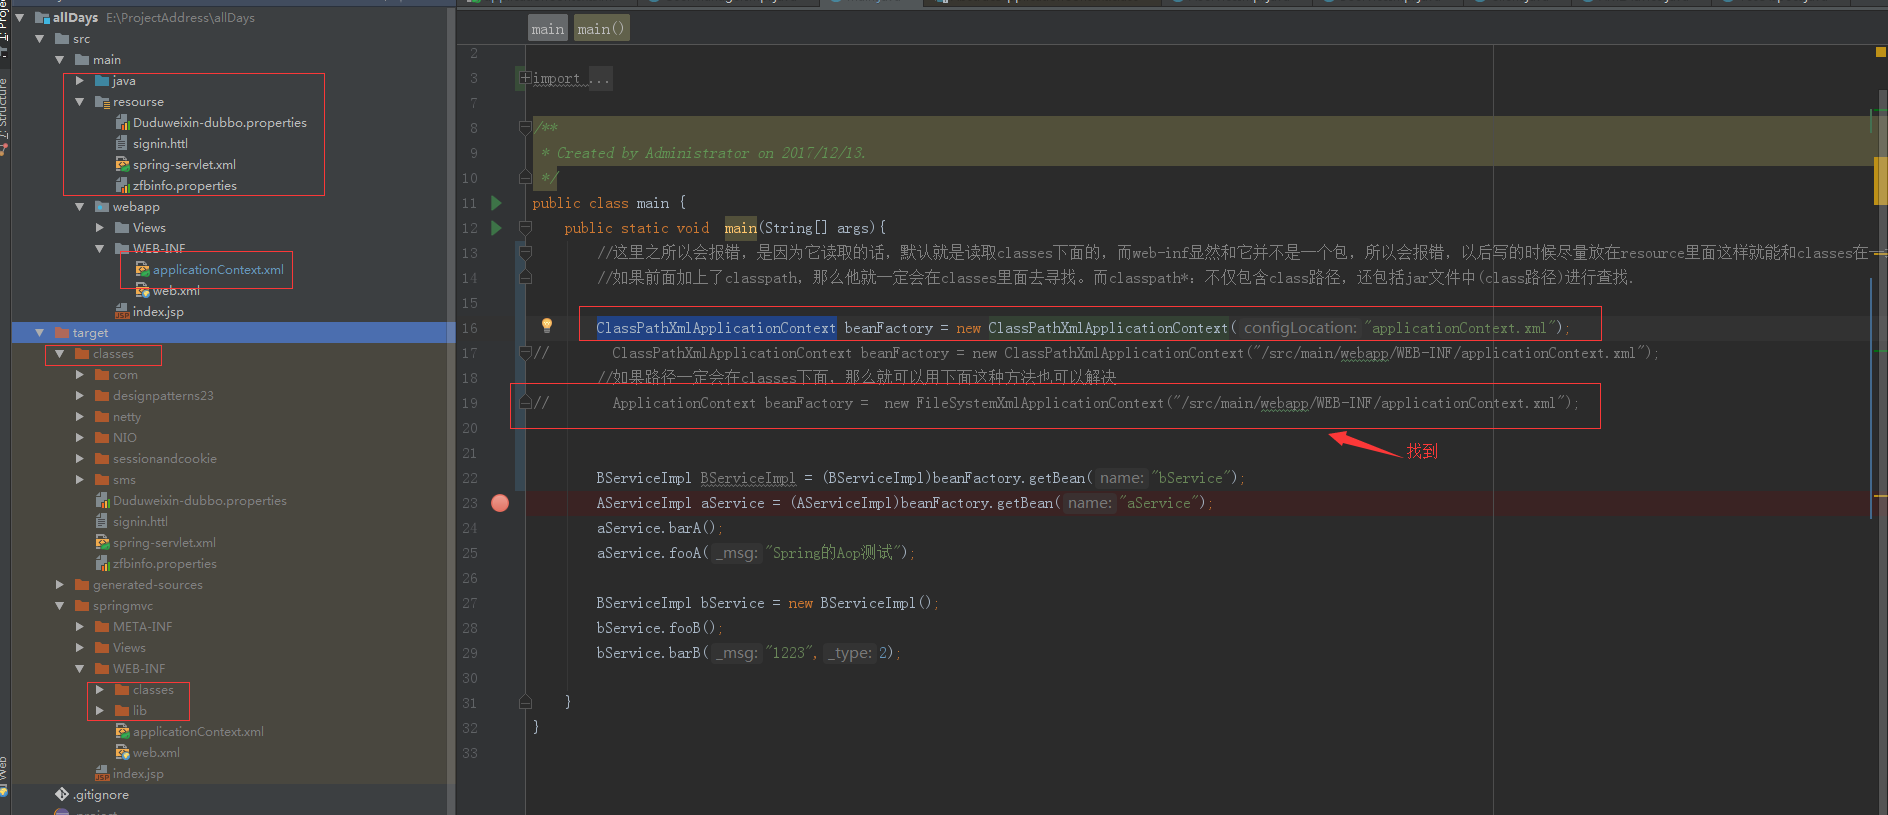
Task: Expand the designpatterns23 folder
Action: point(79,395)
